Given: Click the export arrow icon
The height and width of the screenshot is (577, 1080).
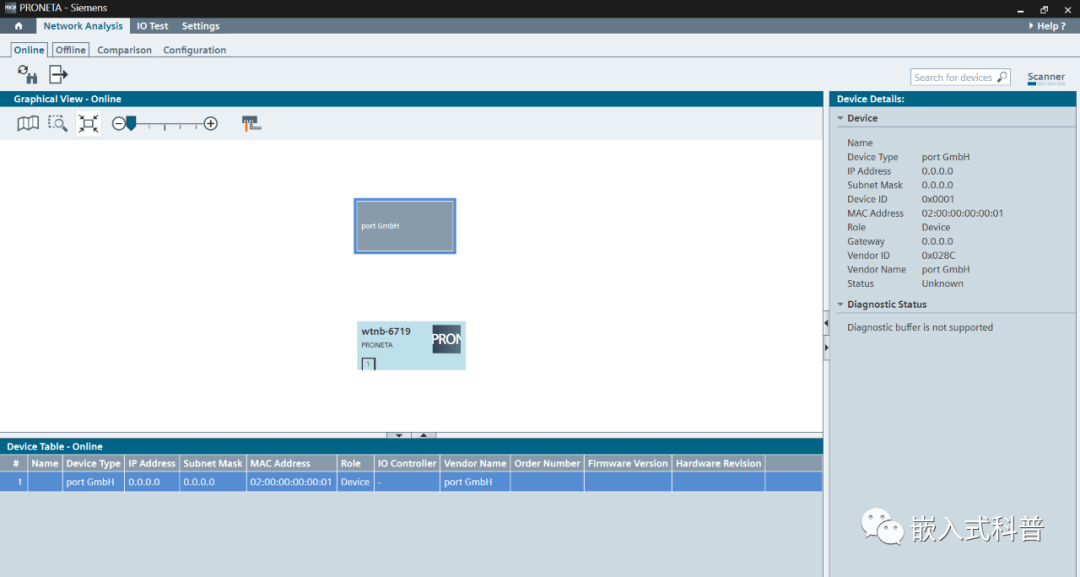Looking at the screenshot, I should 59,74.
